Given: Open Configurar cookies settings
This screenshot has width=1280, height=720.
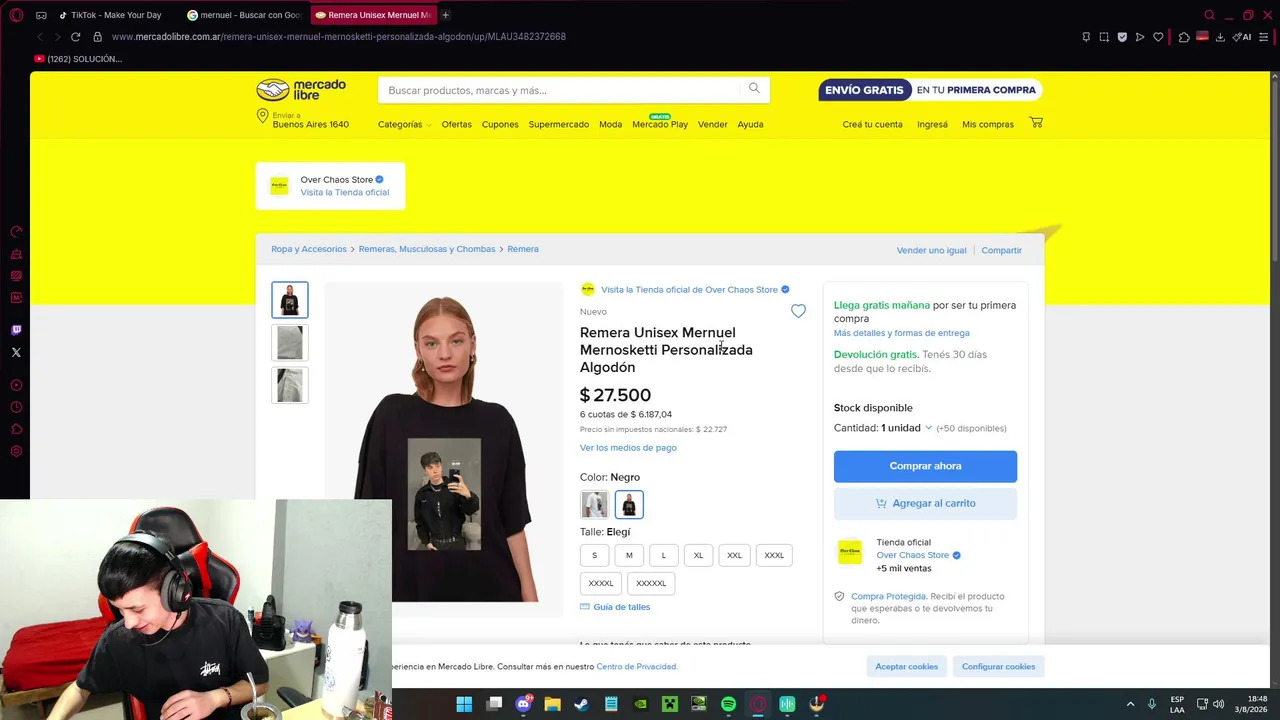Looking at the screenshot, I should point(998,666).
